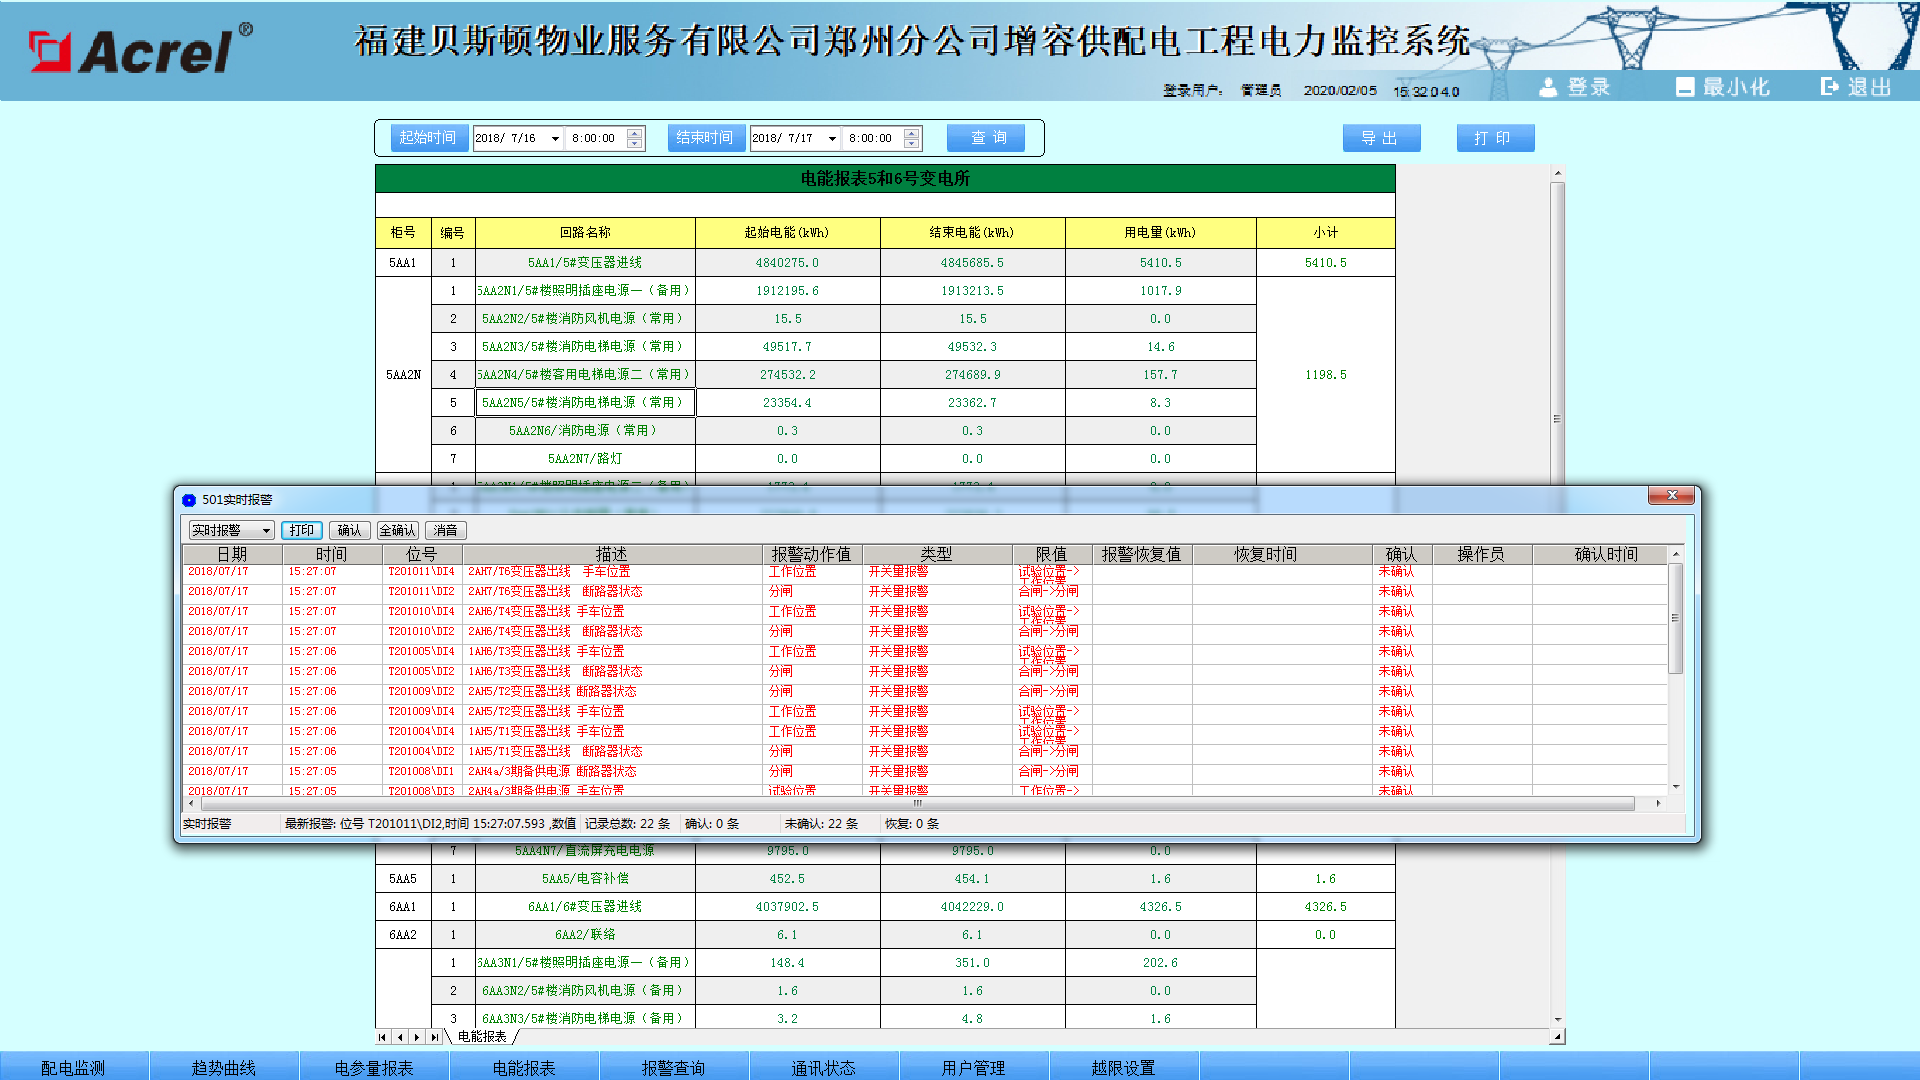Image resolution: width=1920 pixels, height=1080 pixels.
Task: Click the exit (退出) icon in header
Action: click(x=1829, y=87)
